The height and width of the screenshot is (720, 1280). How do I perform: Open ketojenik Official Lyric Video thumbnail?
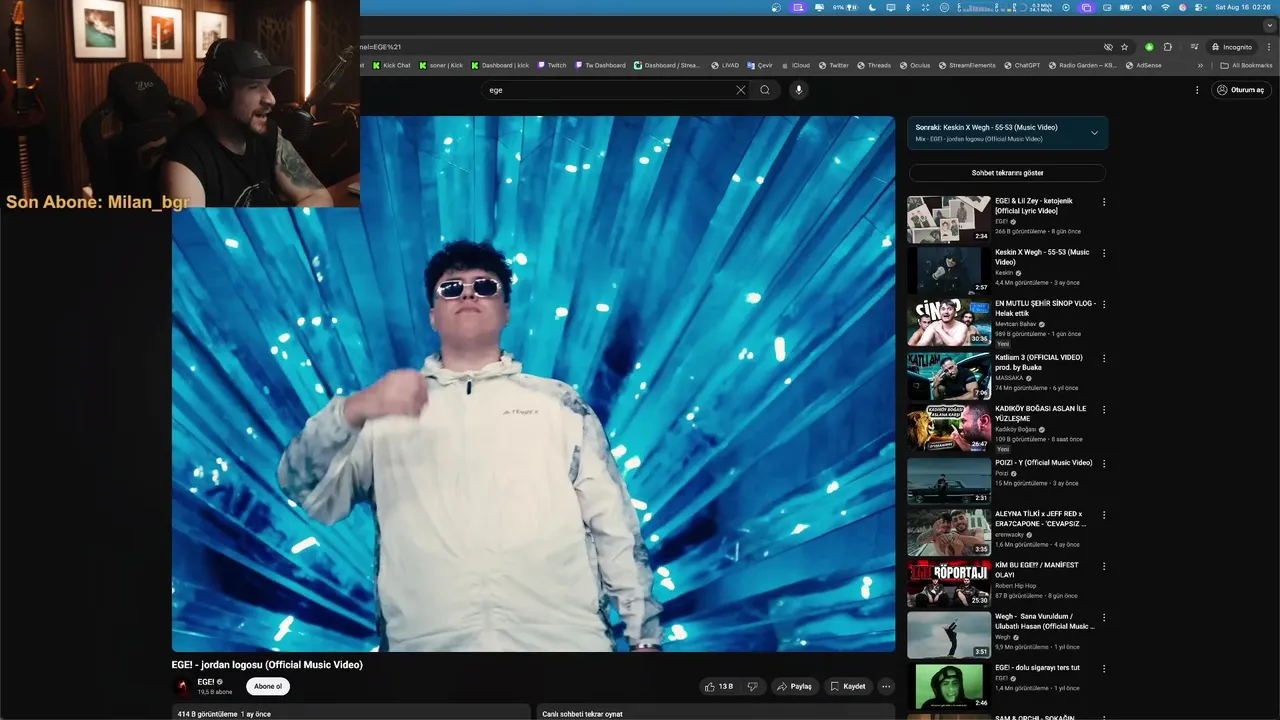click(x=949, y=219)
